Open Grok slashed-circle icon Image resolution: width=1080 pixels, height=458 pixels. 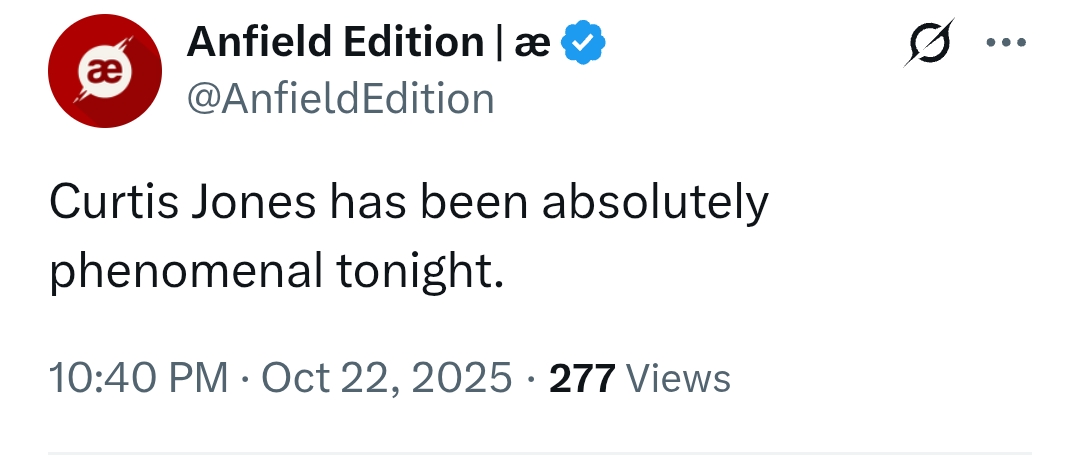pos(929,43)
